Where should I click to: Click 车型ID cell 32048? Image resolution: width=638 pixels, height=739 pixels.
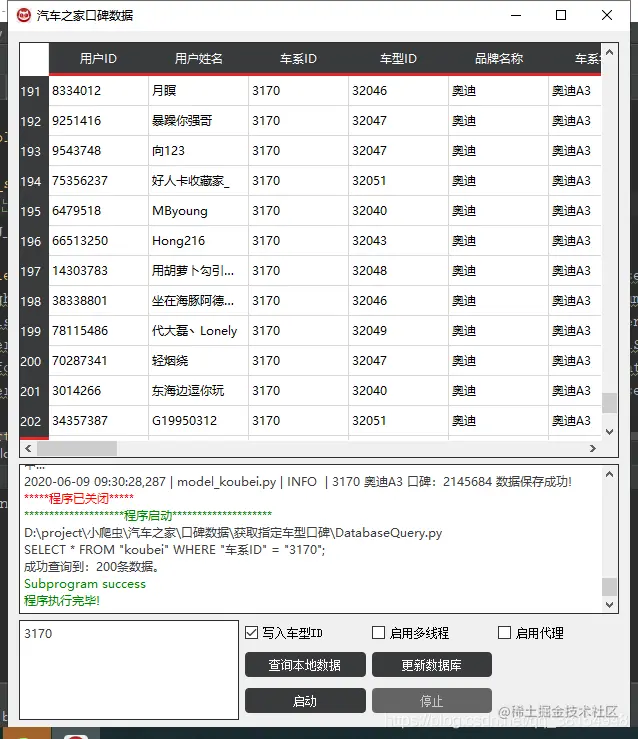pos(398,271)
